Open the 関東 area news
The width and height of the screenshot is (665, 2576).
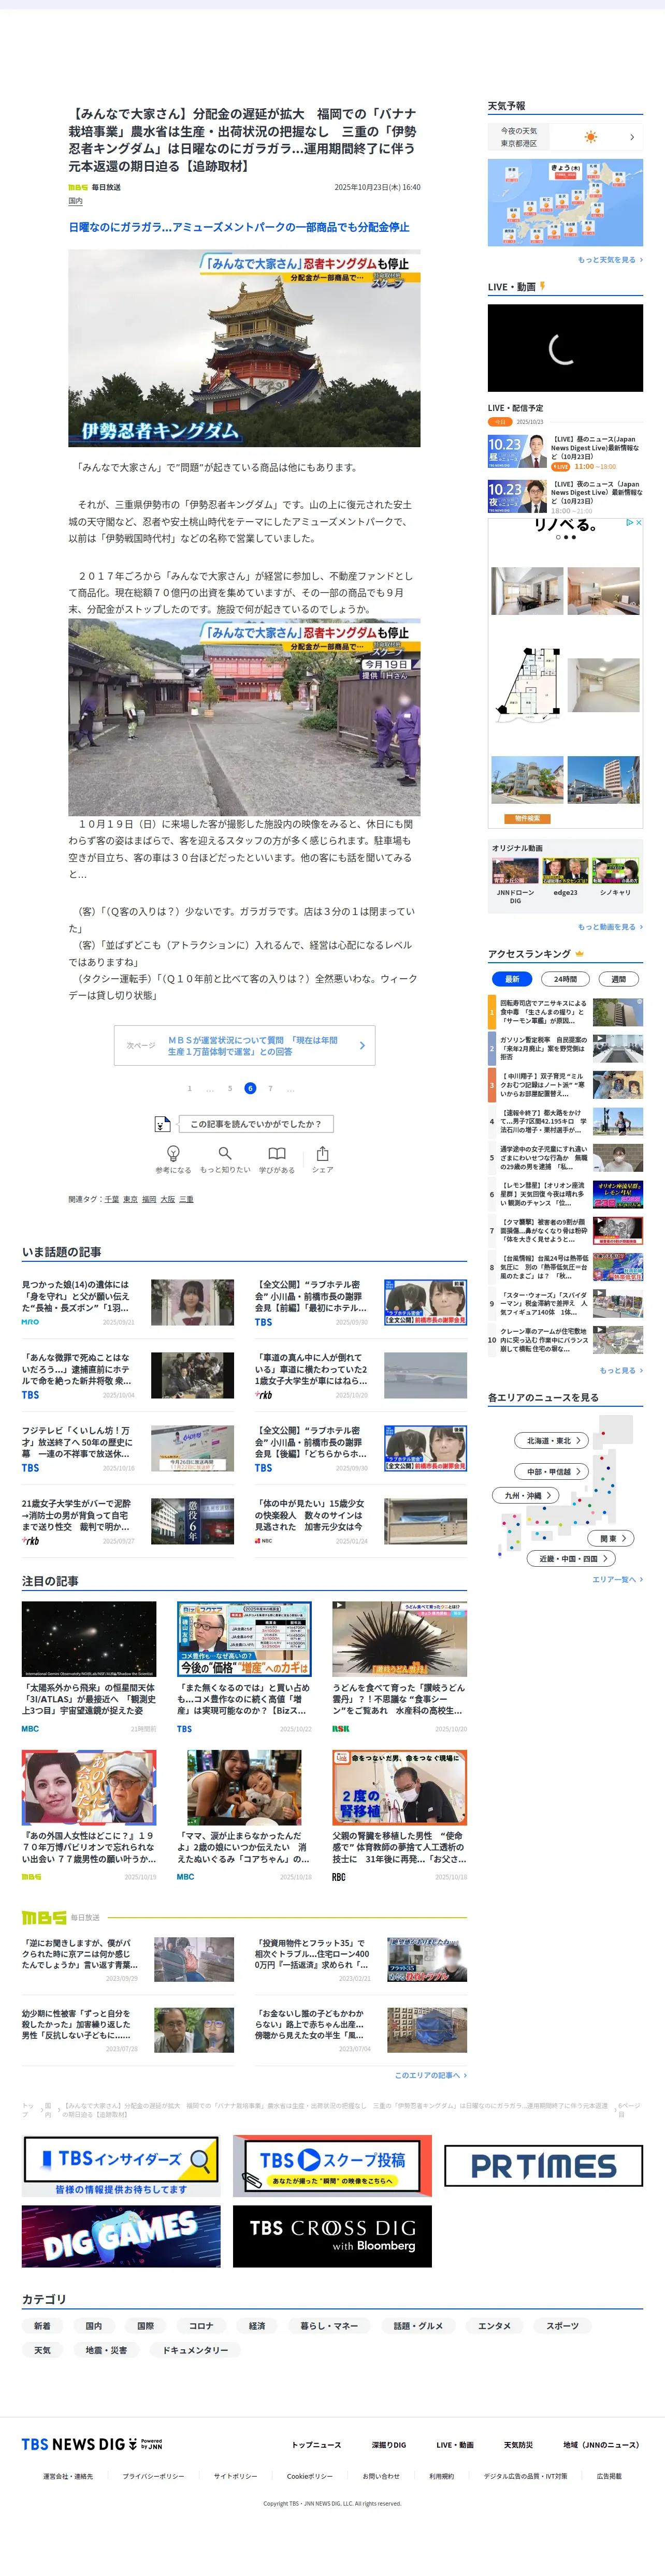click(x=611, y=1538)
